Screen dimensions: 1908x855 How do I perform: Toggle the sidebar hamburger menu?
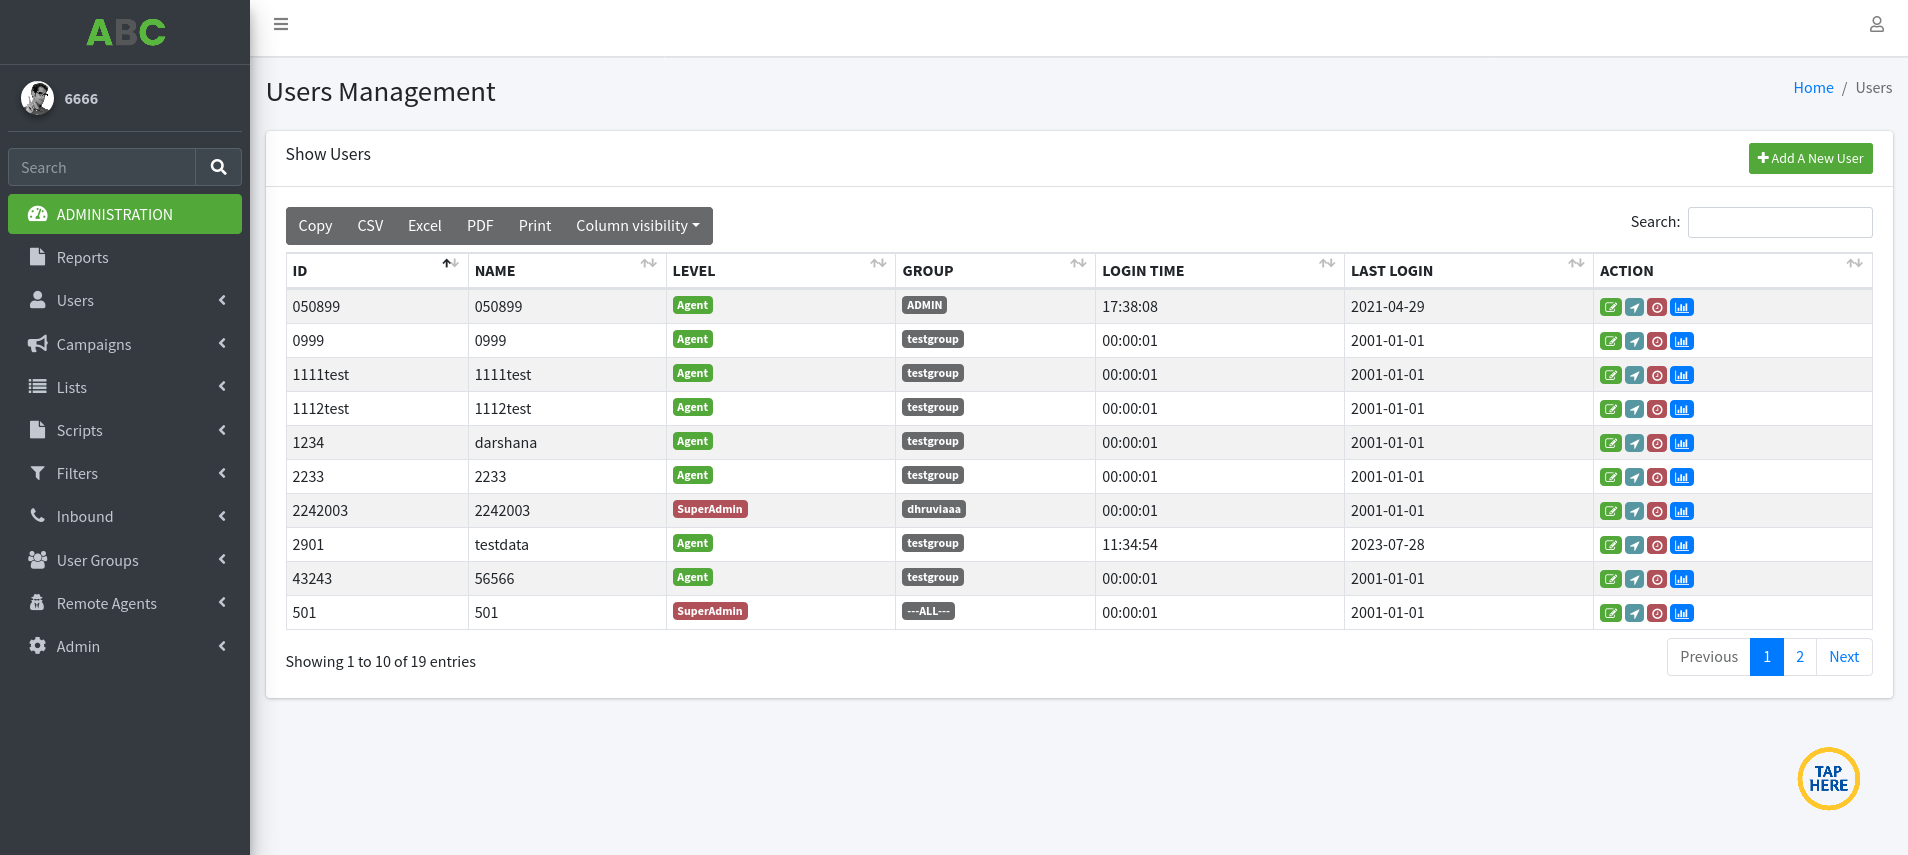click(x=281, y=24)
